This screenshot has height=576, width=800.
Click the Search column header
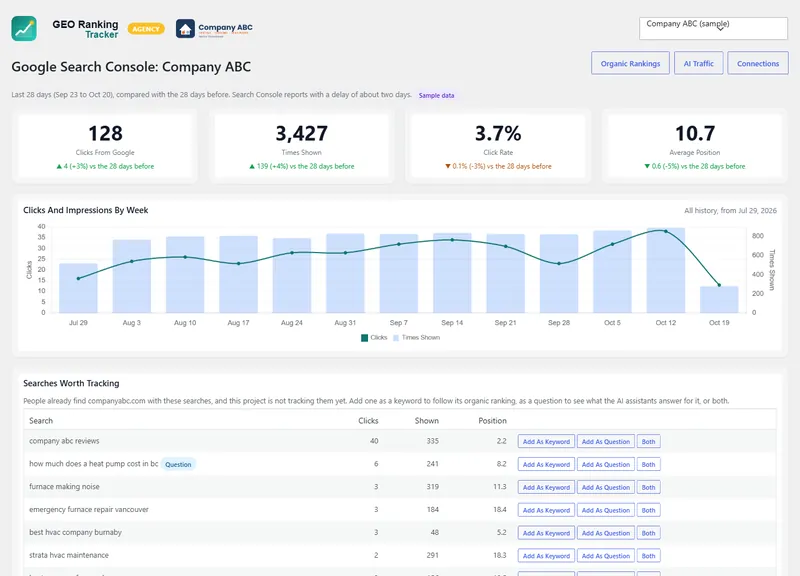pos(41,420)
